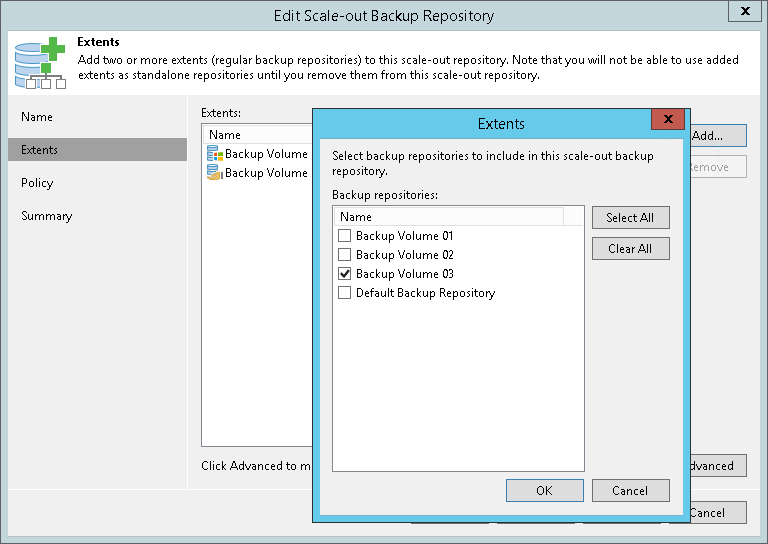Check the Backup Volume 01 checkbox
This screenshot has height=544, width=768.
[x=345, y=236]
